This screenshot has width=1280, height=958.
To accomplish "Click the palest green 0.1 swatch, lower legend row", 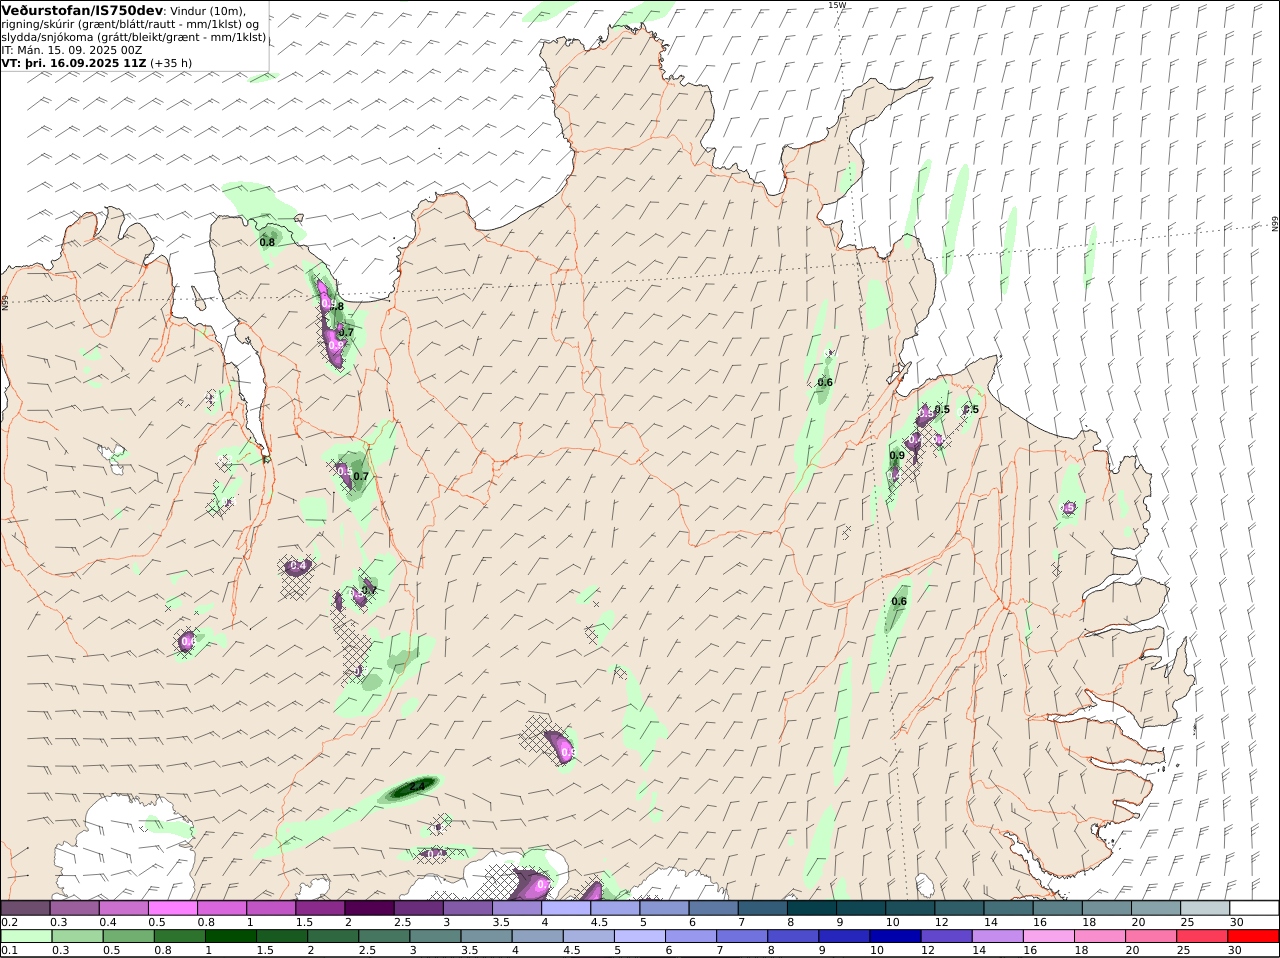I will click(x=26, y=936).
